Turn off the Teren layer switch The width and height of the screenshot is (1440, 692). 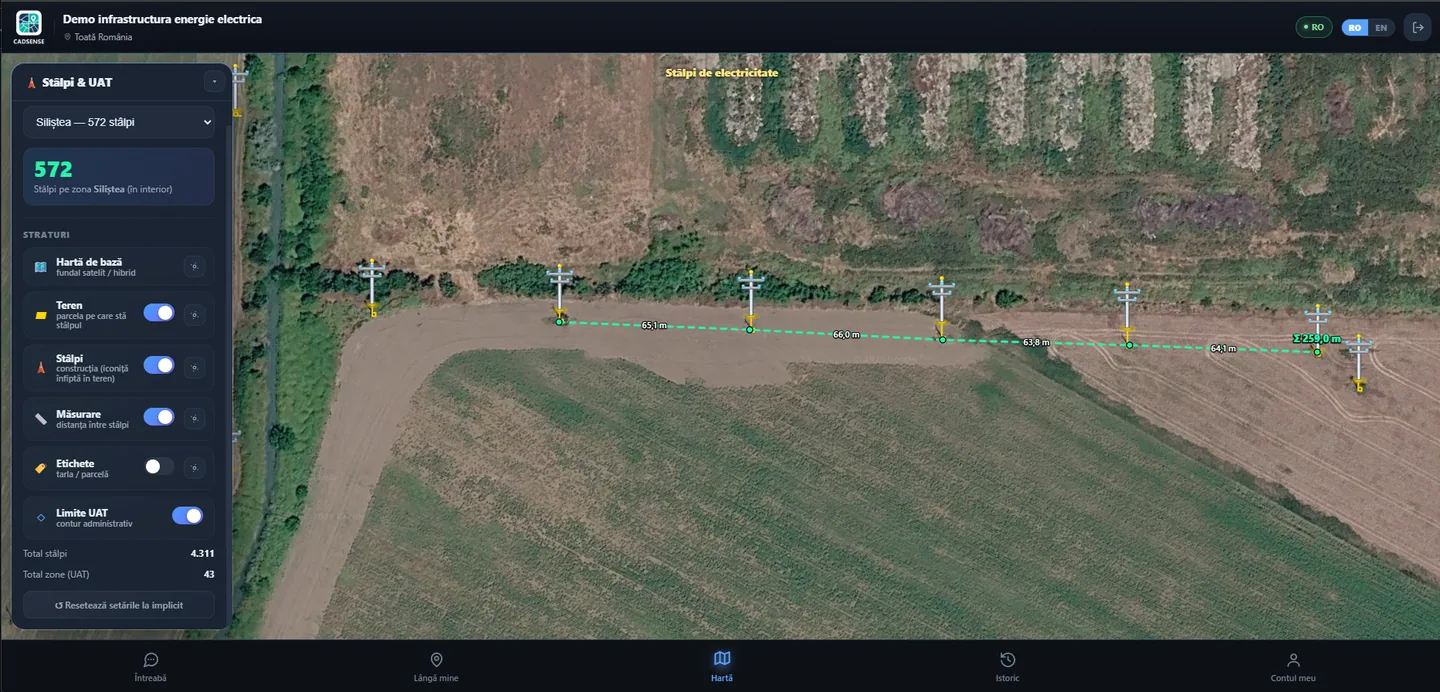pyautogui.click(x=159, y=313)
